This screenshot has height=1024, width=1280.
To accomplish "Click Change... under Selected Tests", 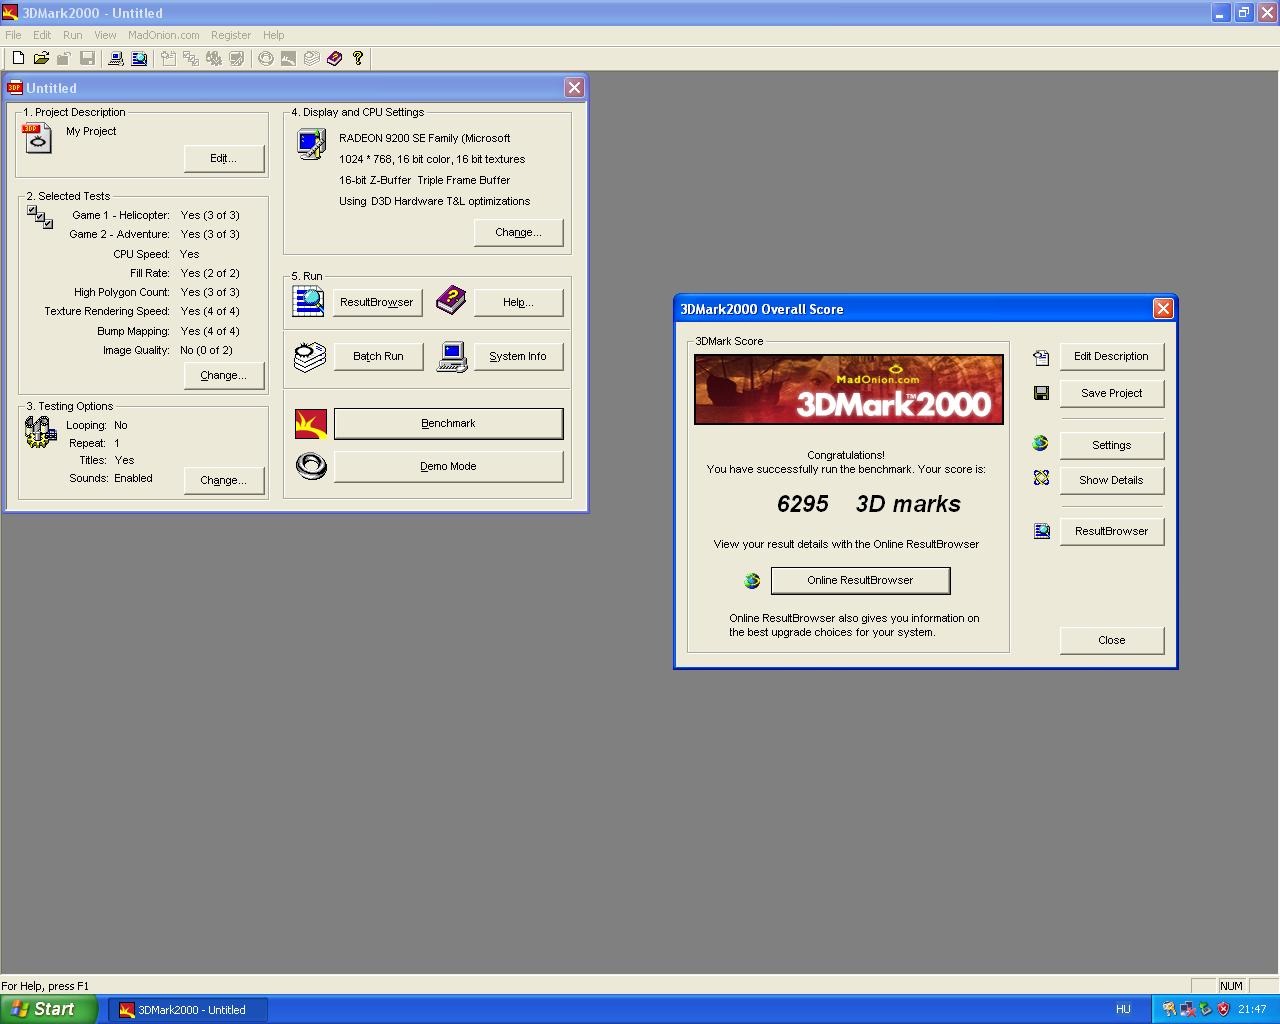I will [224, 375].
